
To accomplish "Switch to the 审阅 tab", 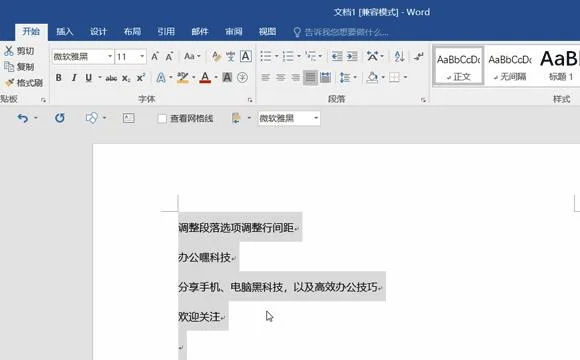I will coord(234,32).
